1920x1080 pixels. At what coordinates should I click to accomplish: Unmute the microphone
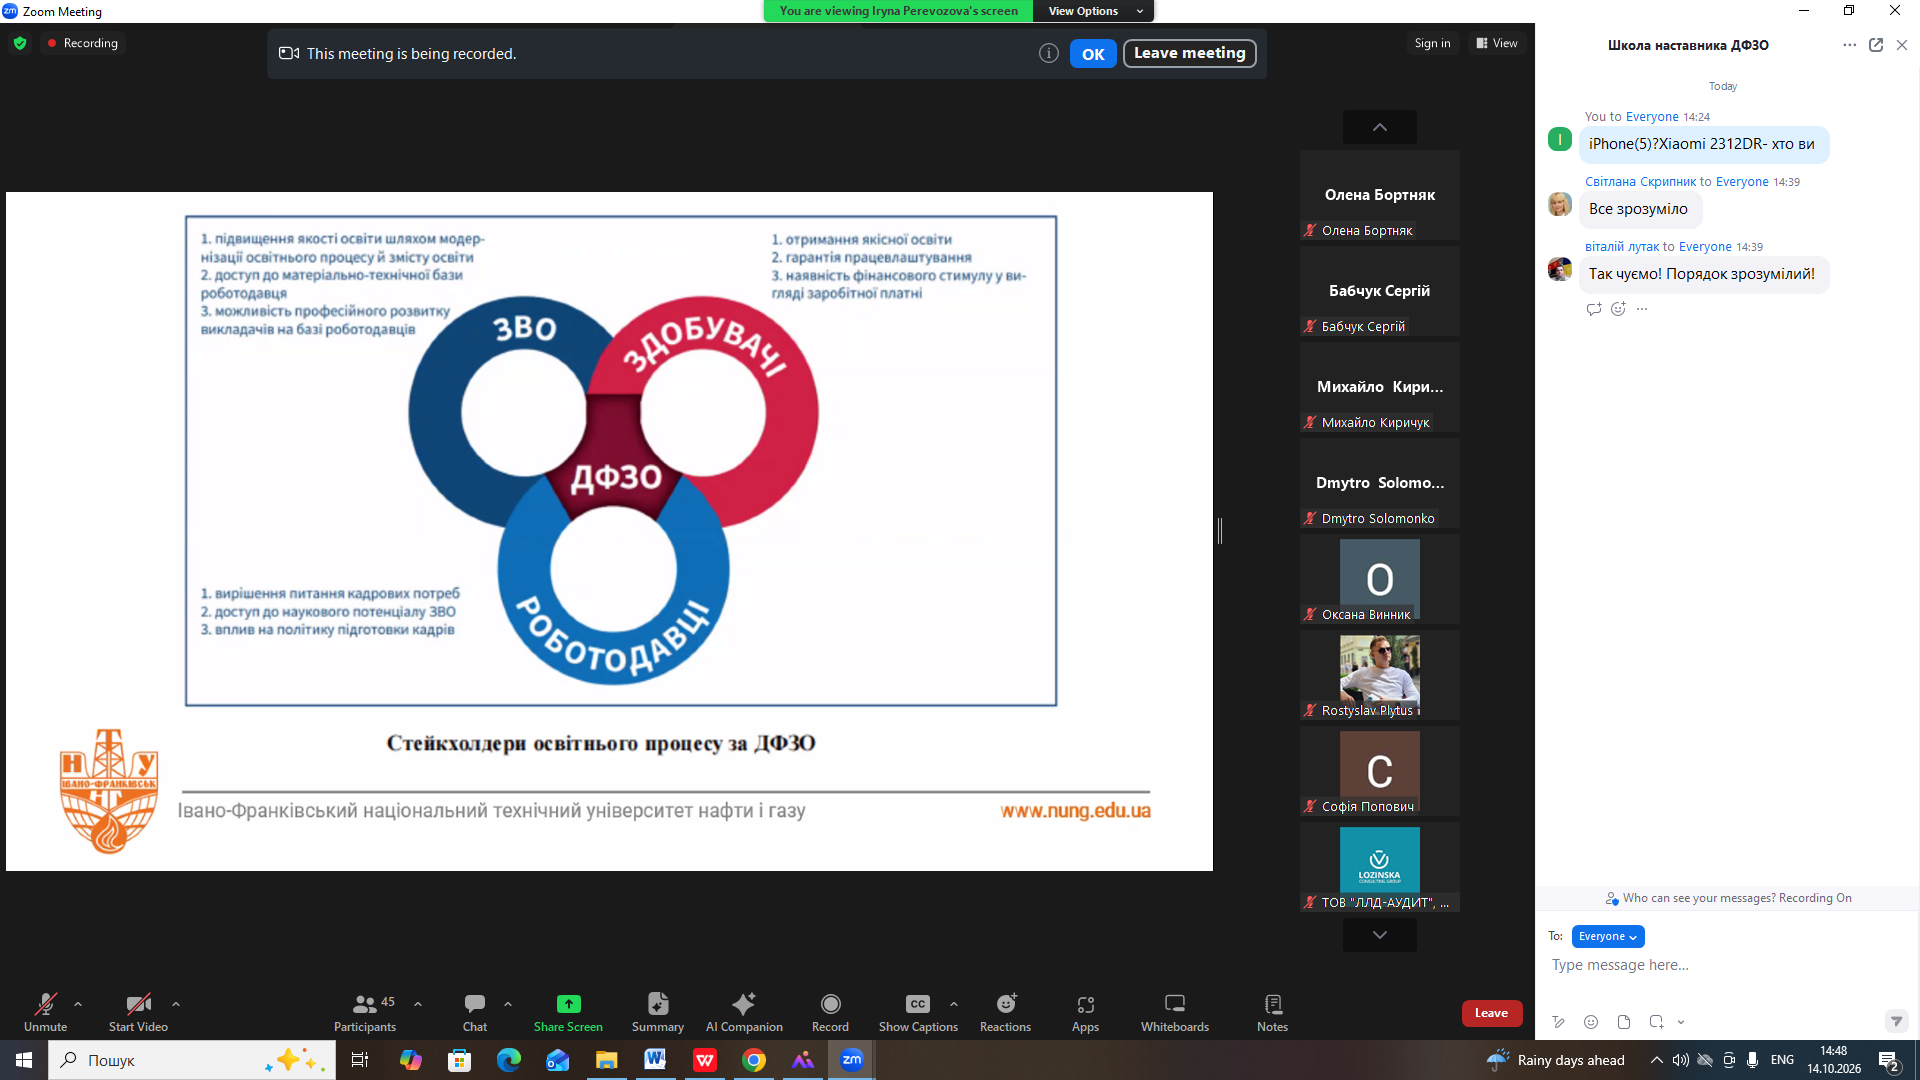click(45, 1012)
